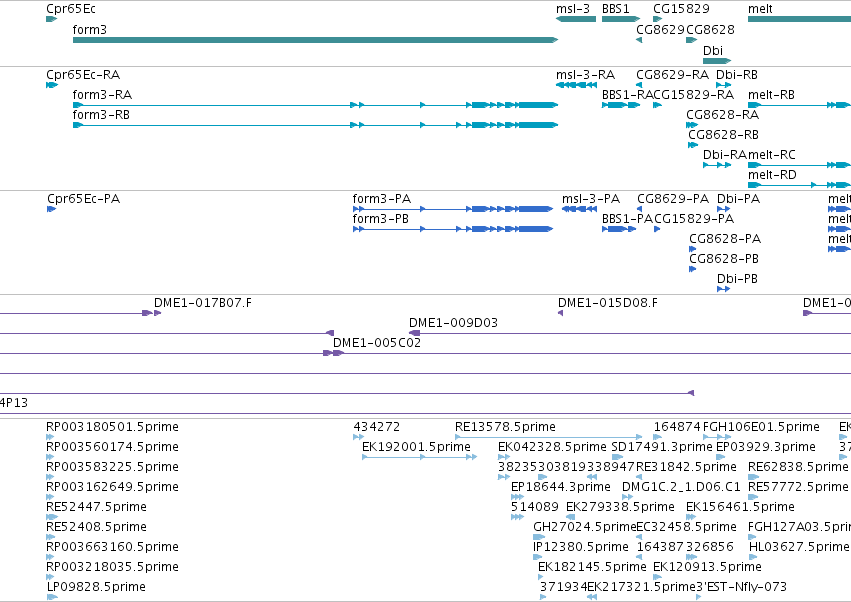Click the RP003583225.5prime EST
The image size is (851, 602).
(x=50, y=477)
